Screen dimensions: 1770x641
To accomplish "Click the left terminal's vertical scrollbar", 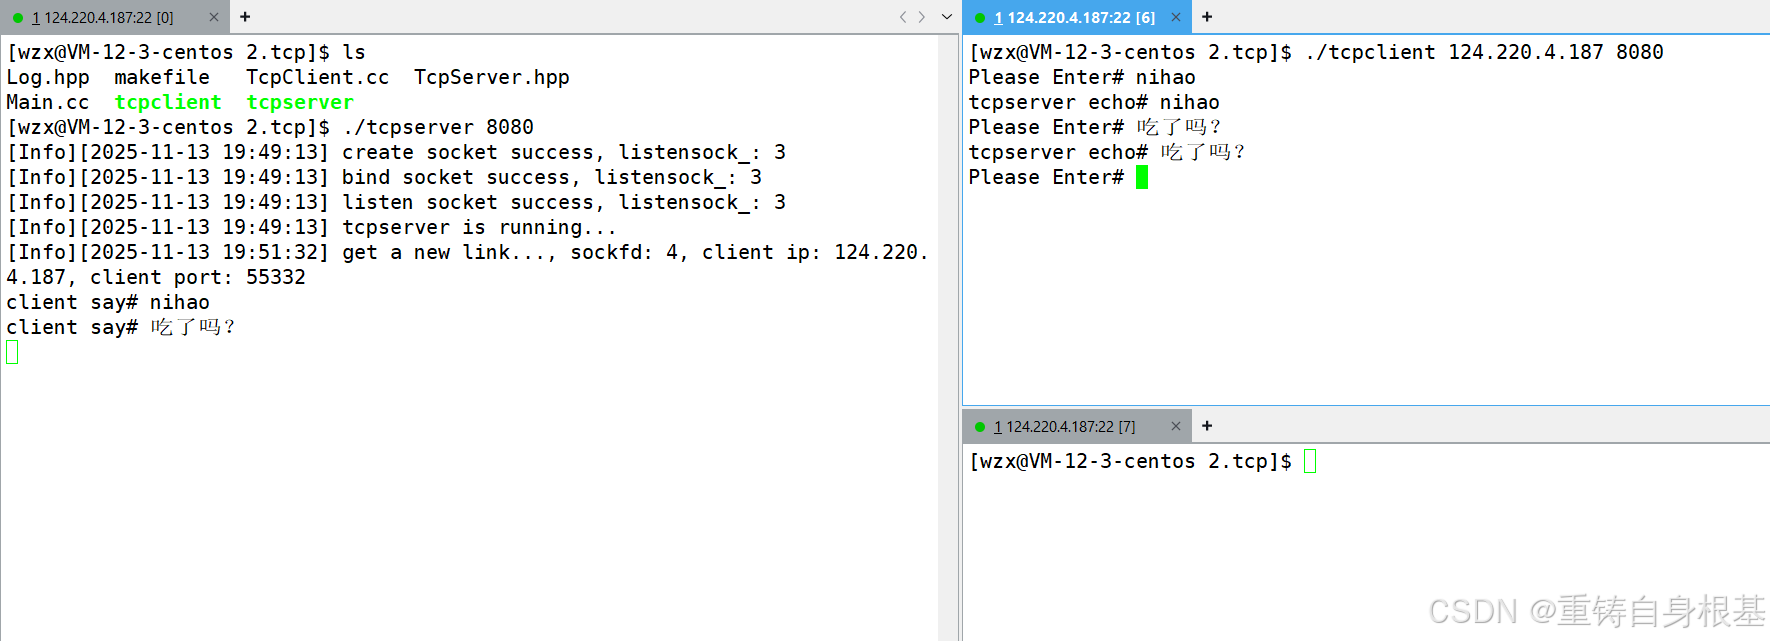I will coord(947,337).
